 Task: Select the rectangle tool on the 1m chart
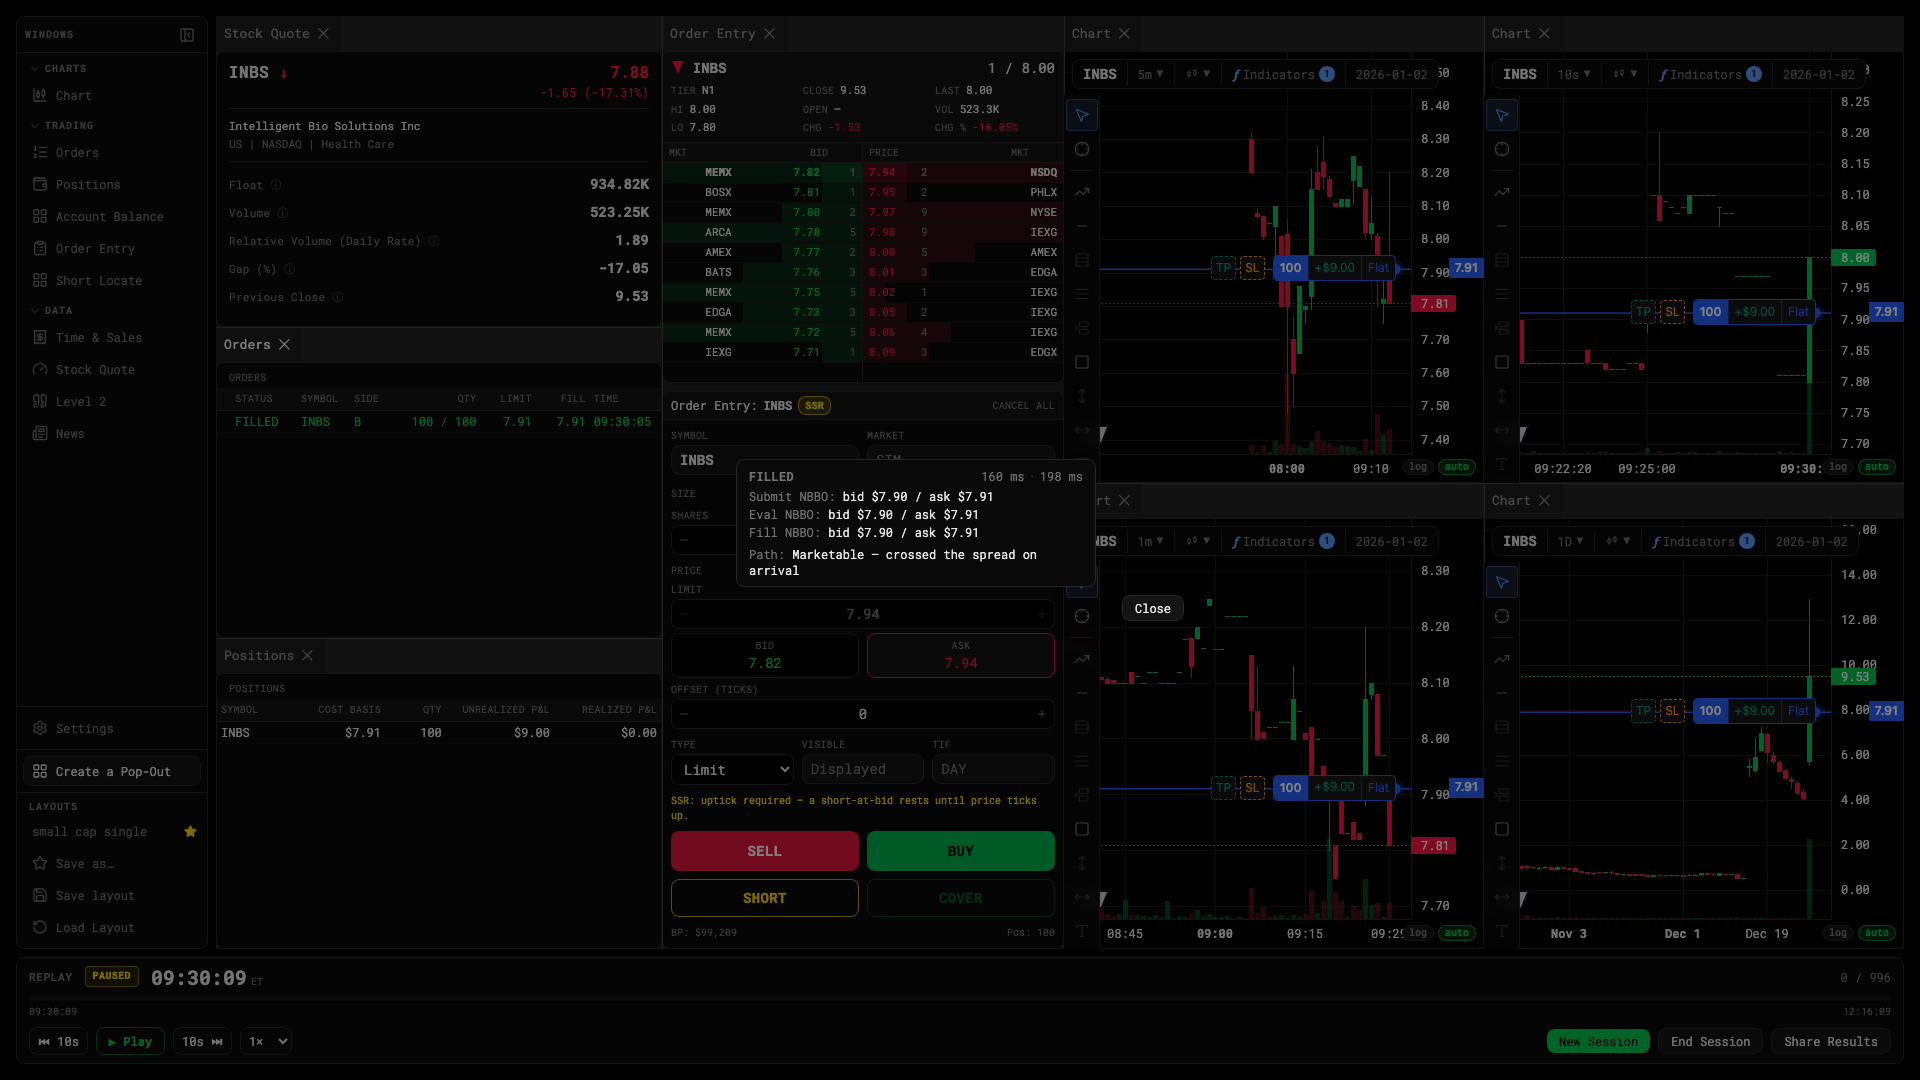(1082, 829)
